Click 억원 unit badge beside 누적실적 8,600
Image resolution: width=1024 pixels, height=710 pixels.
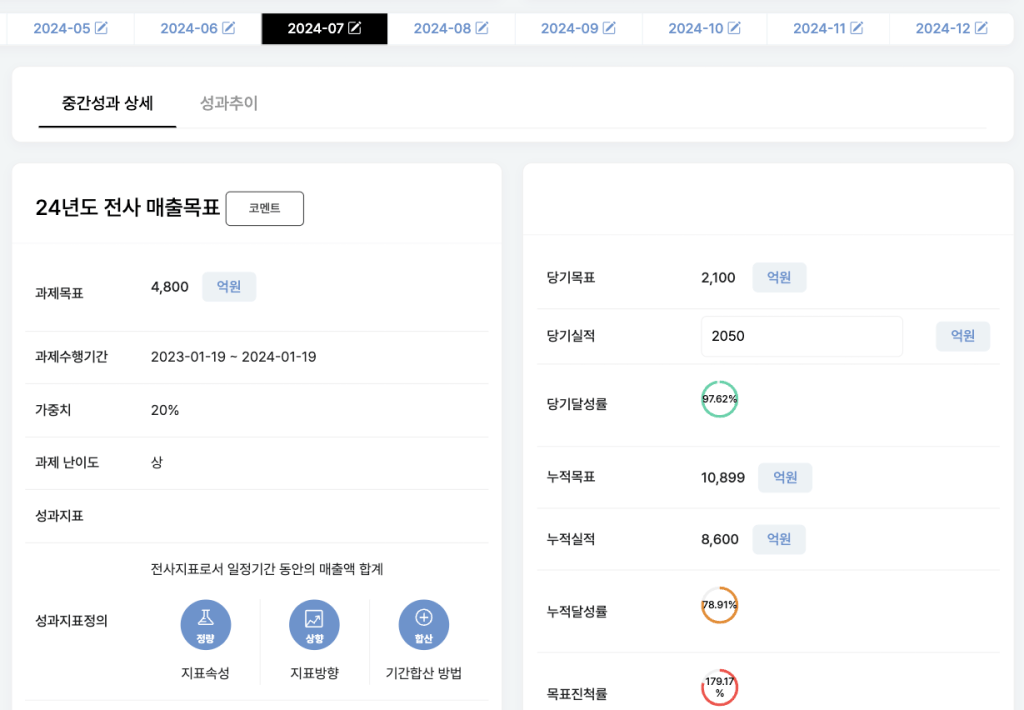[779, 540]
